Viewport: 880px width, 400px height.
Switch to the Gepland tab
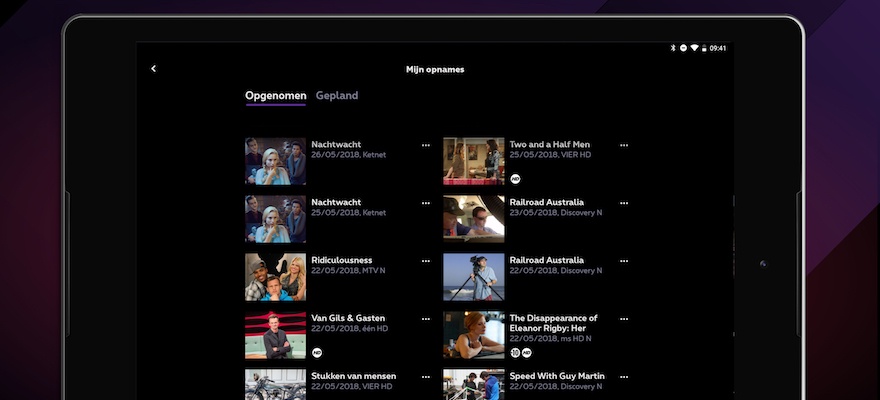click(x=337, y=96)
